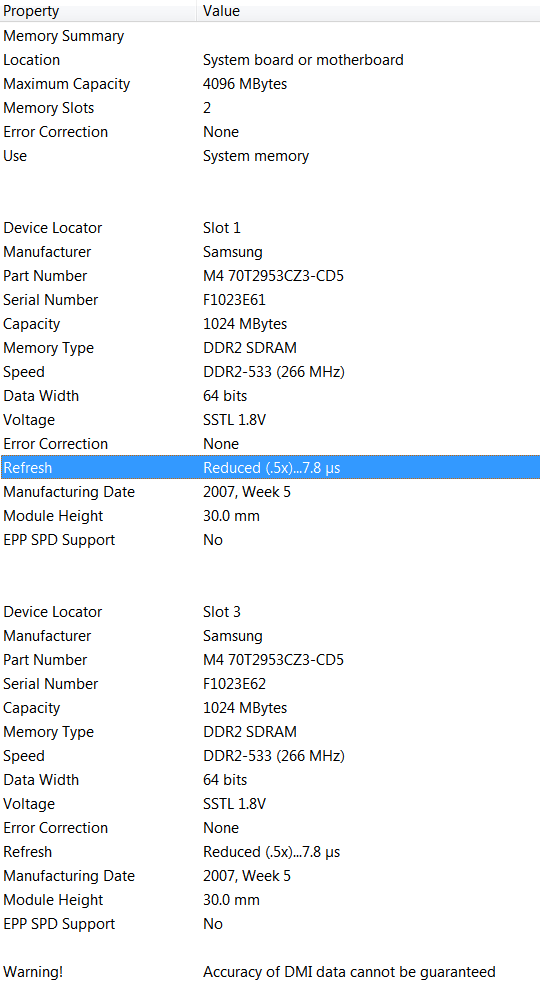
Task: Select the Memory Slots row
Action: 270,108
